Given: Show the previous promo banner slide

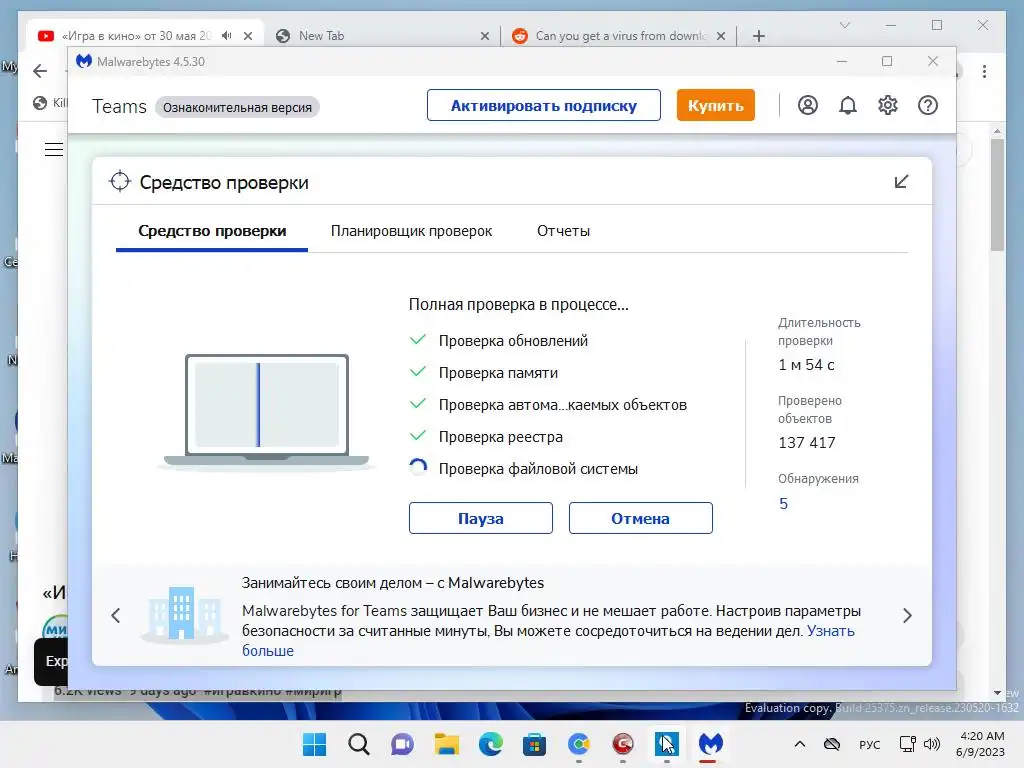Looking at the screenshot, I should point(116,615).
